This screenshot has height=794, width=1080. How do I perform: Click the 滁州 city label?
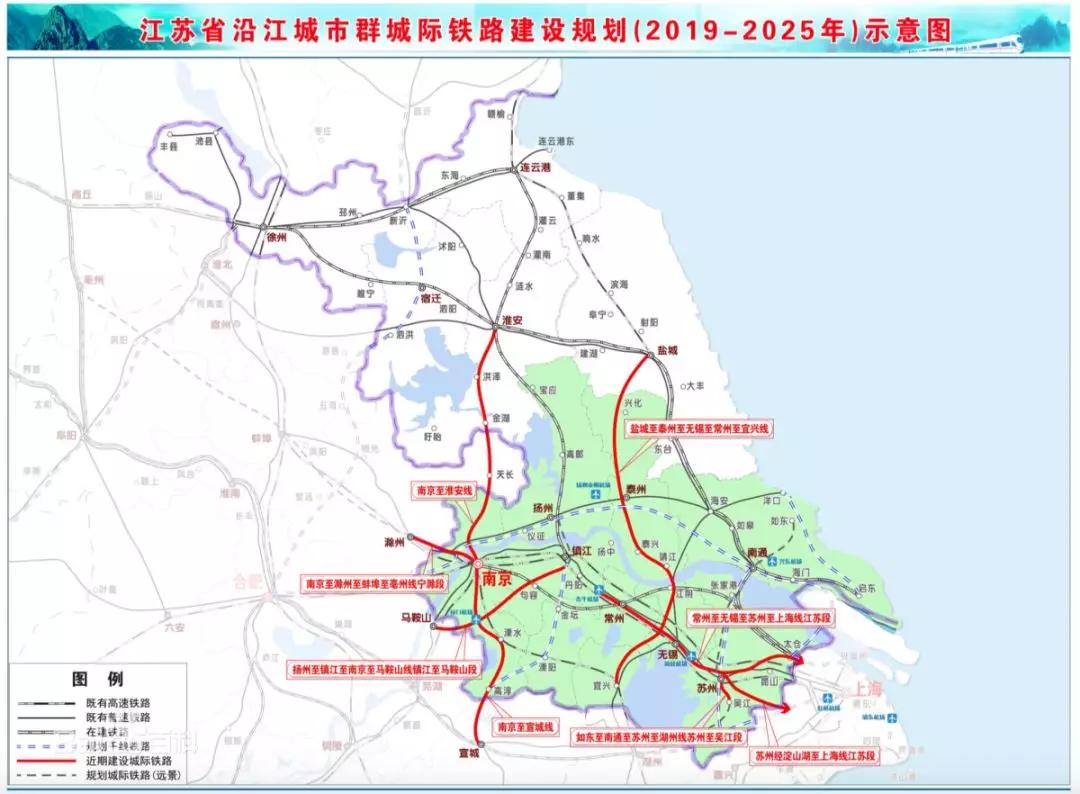394,543
